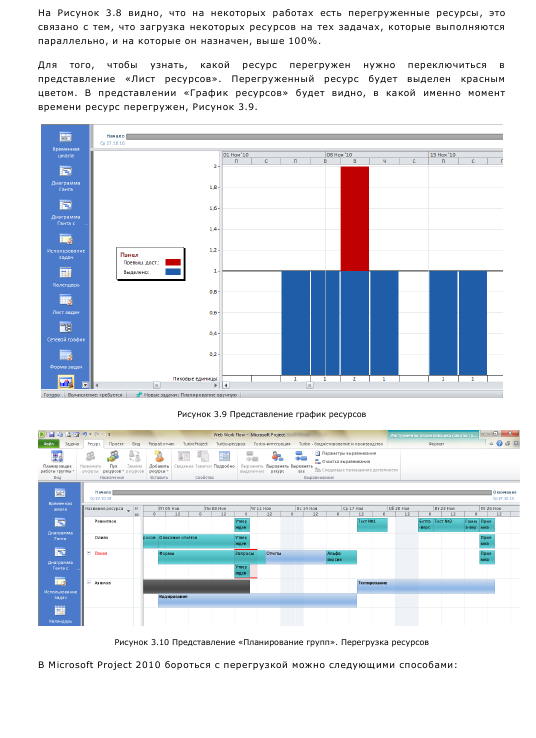
Task: Click Готово status bar entry
Action: coord(52,394)
